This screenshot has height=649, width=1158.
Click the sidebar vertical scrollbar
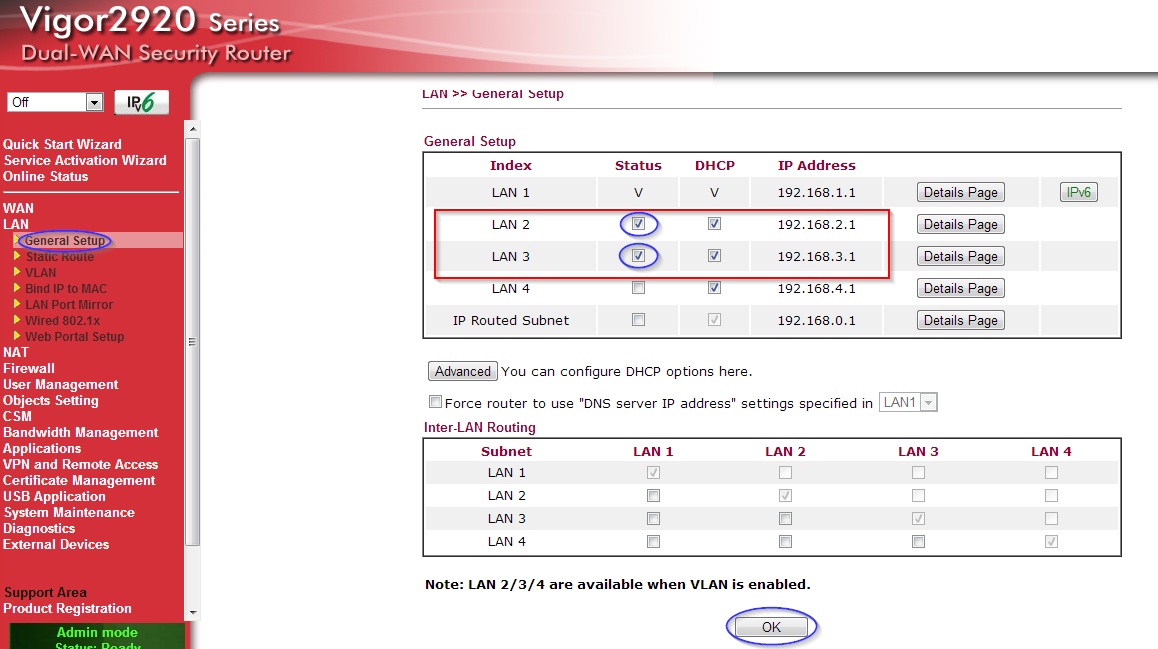tap(193, 340)
